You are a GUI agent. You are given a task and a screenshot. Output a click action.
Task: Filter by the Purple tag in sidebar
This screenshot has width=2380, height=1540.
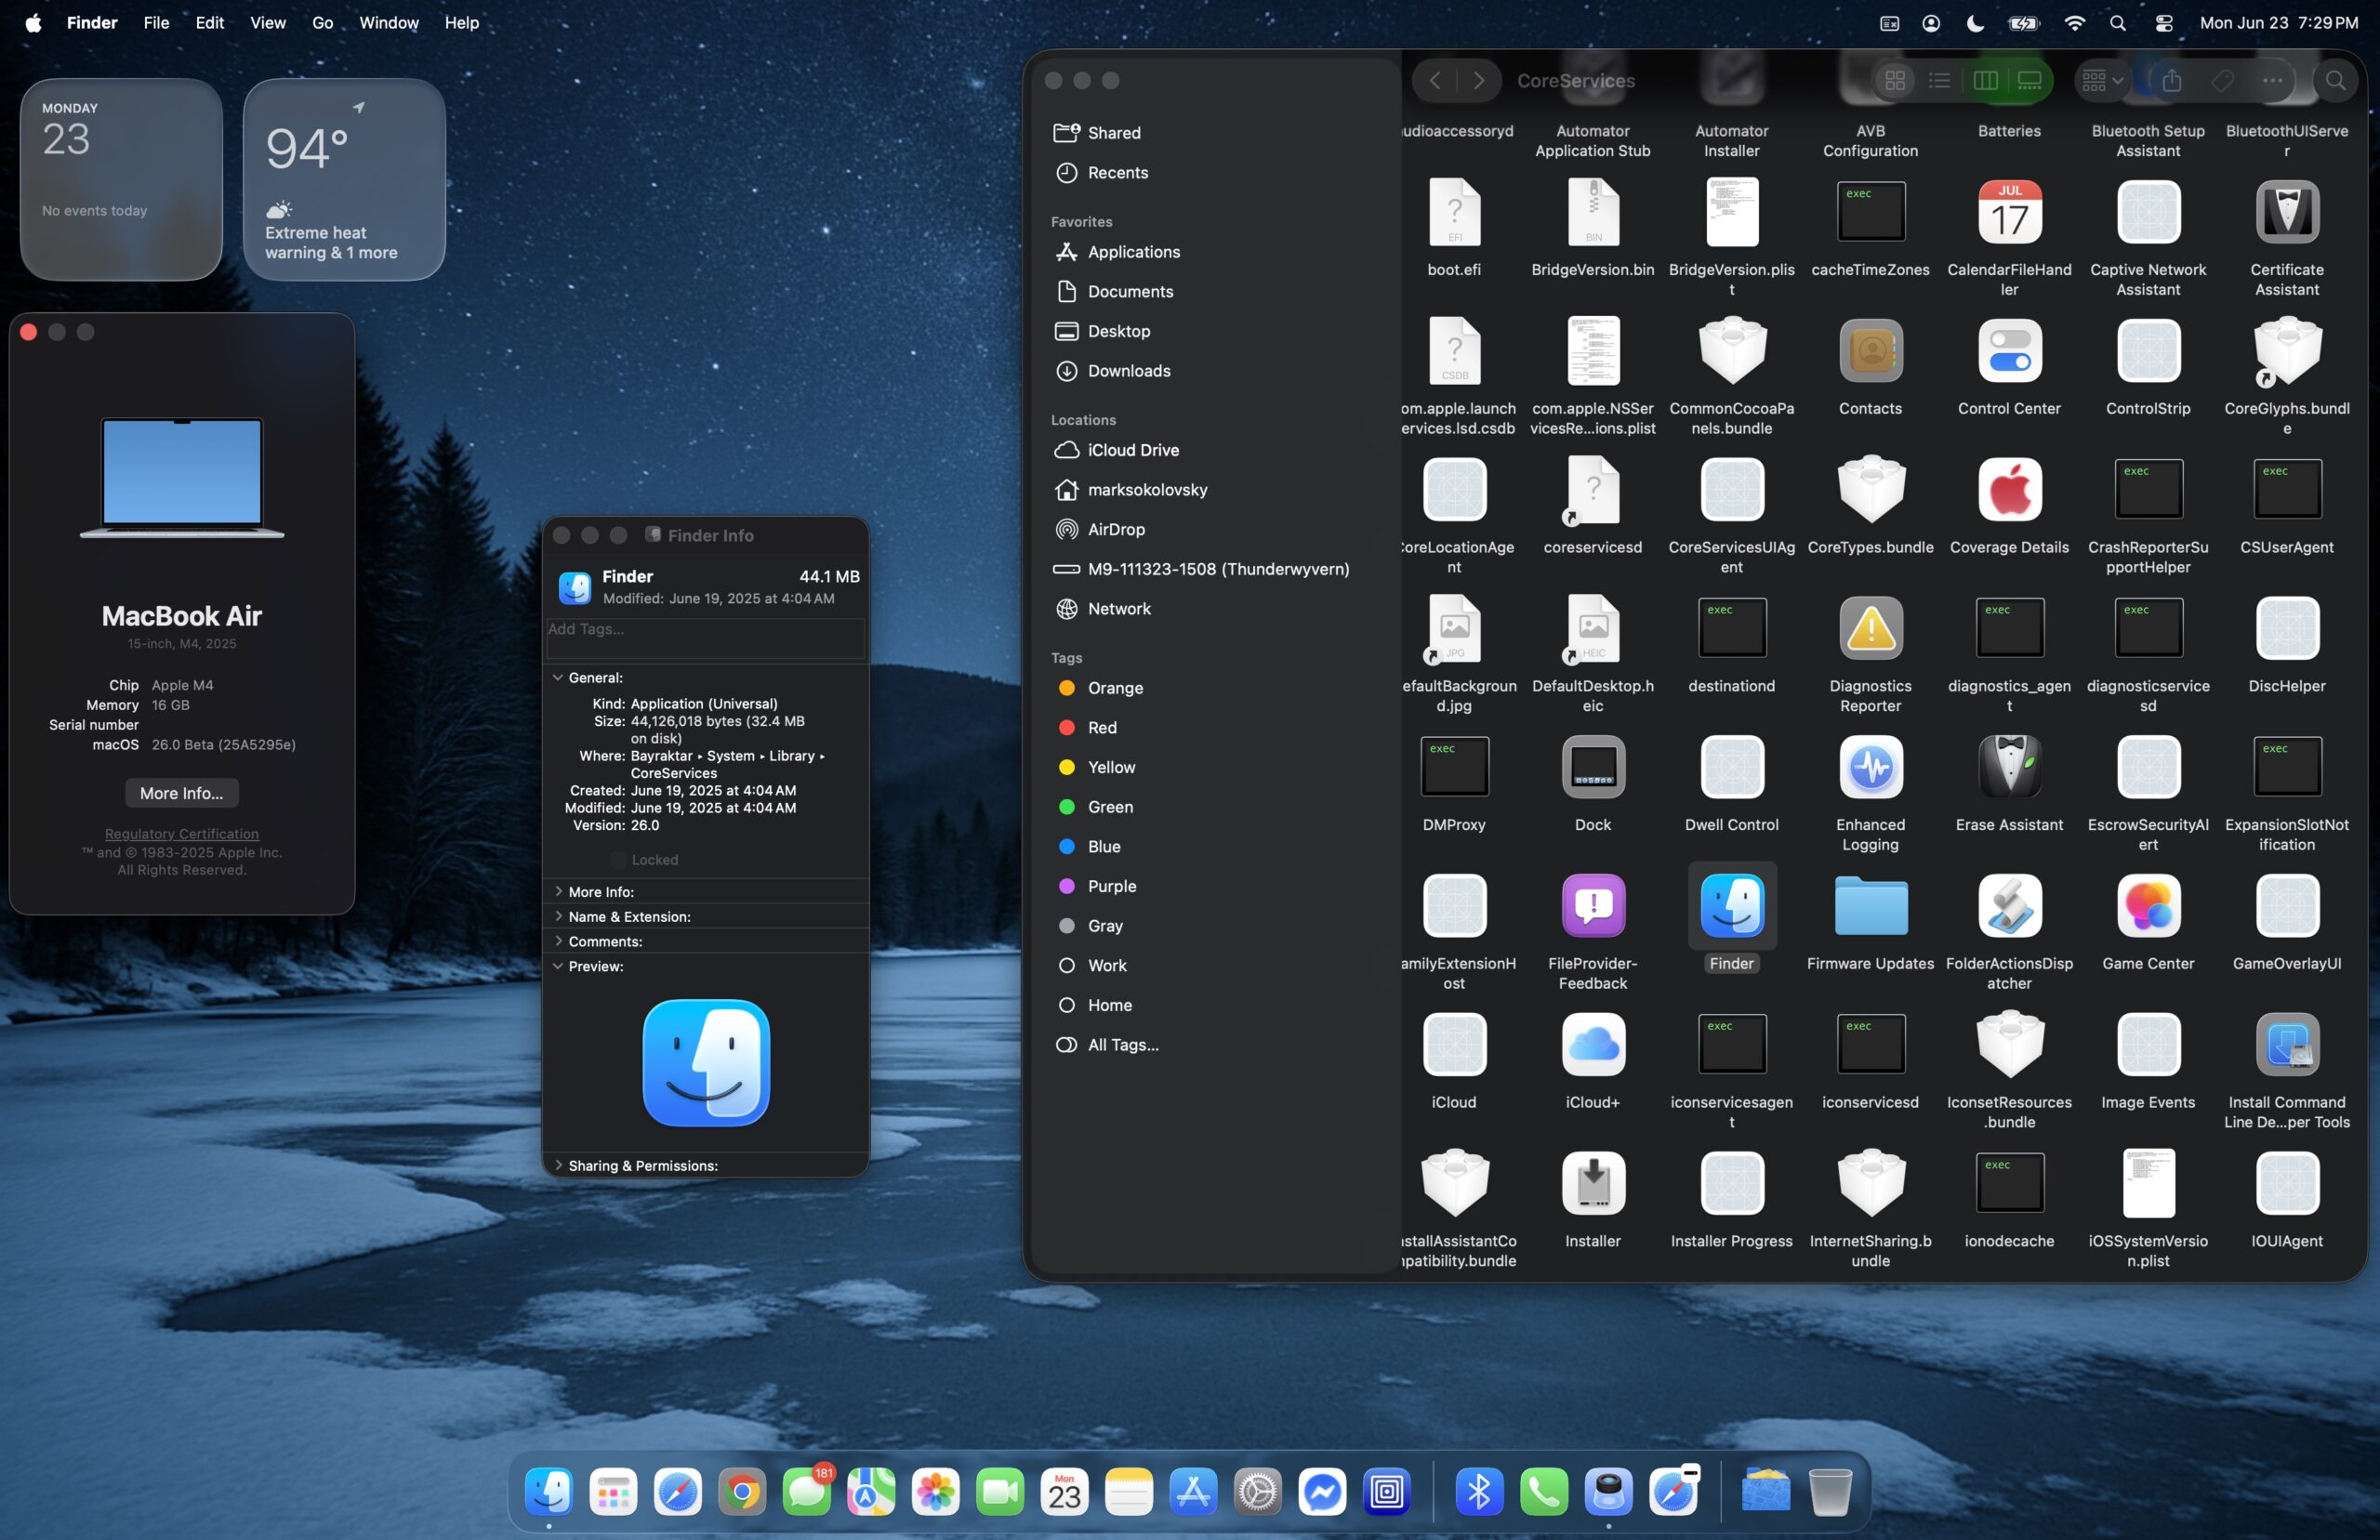[x=1111, y=886]
